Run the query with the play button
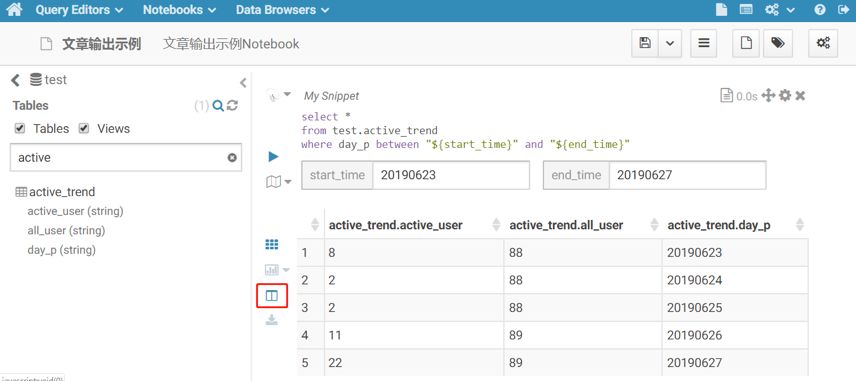856x381 pixels. 274,157
